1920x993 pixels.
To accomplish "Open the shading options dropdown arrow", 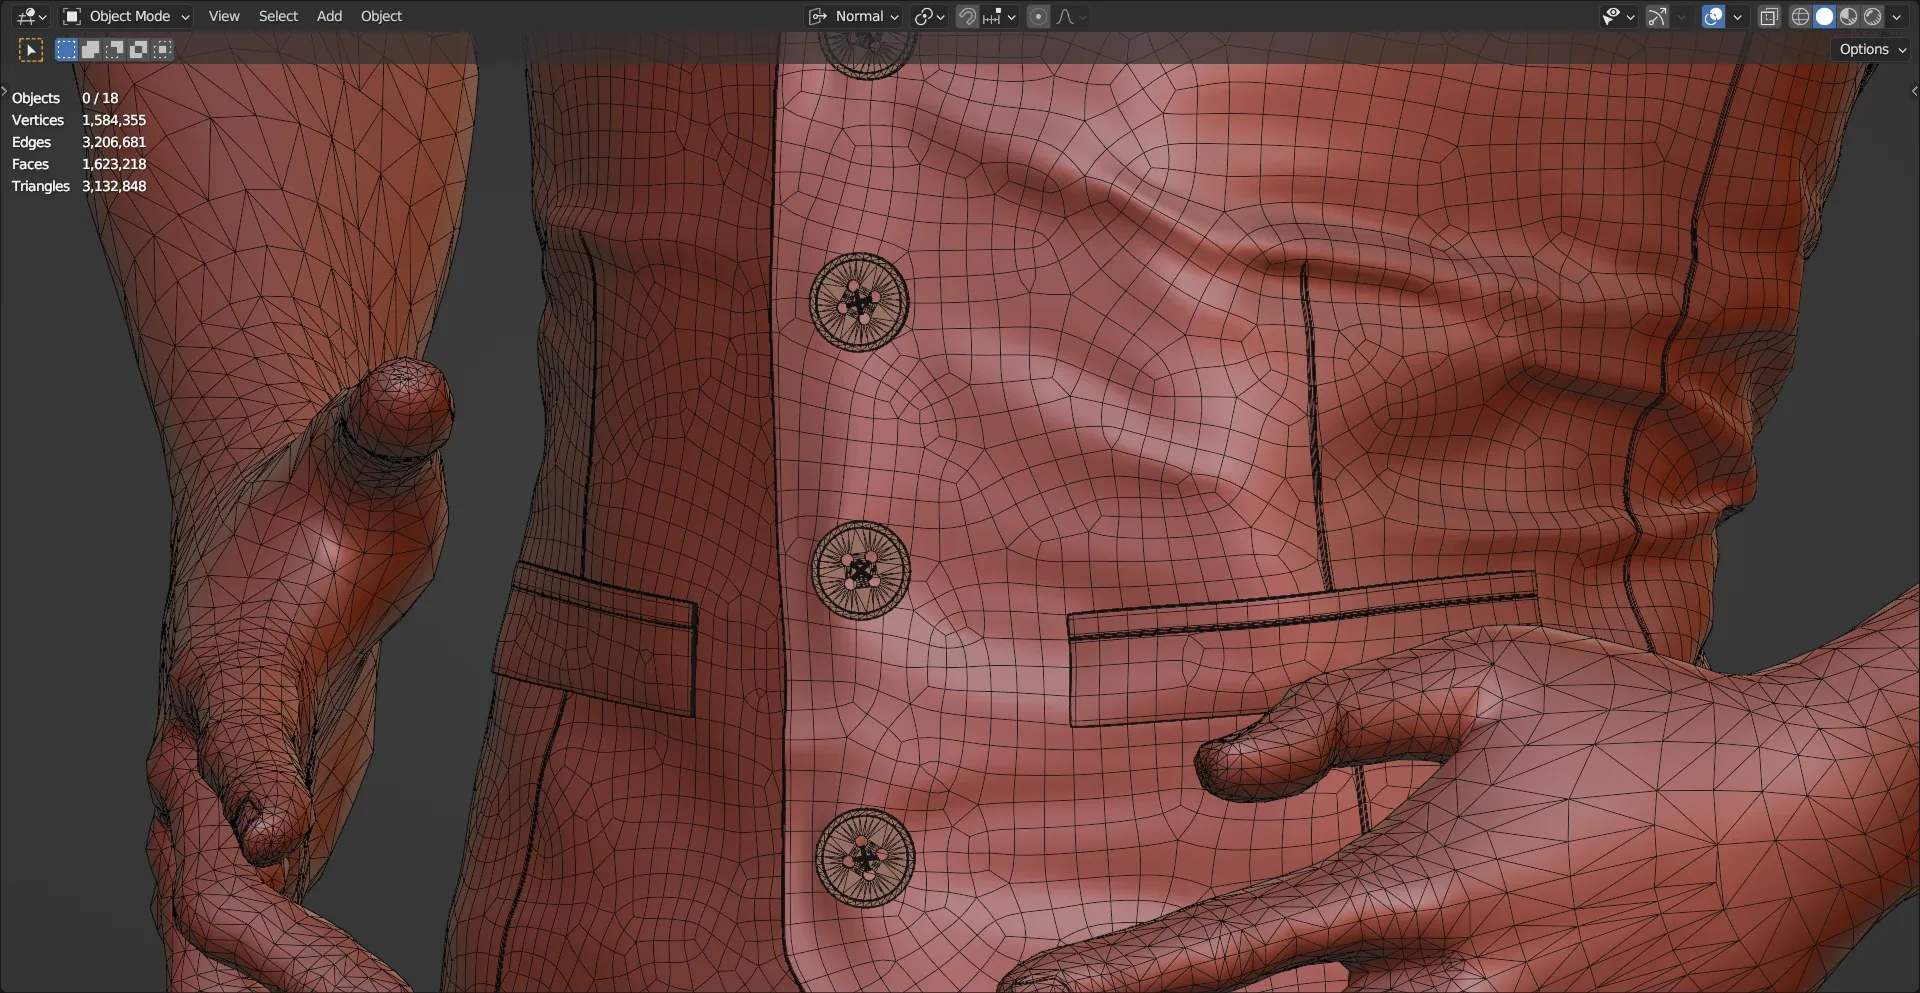I will (1896, 16).
